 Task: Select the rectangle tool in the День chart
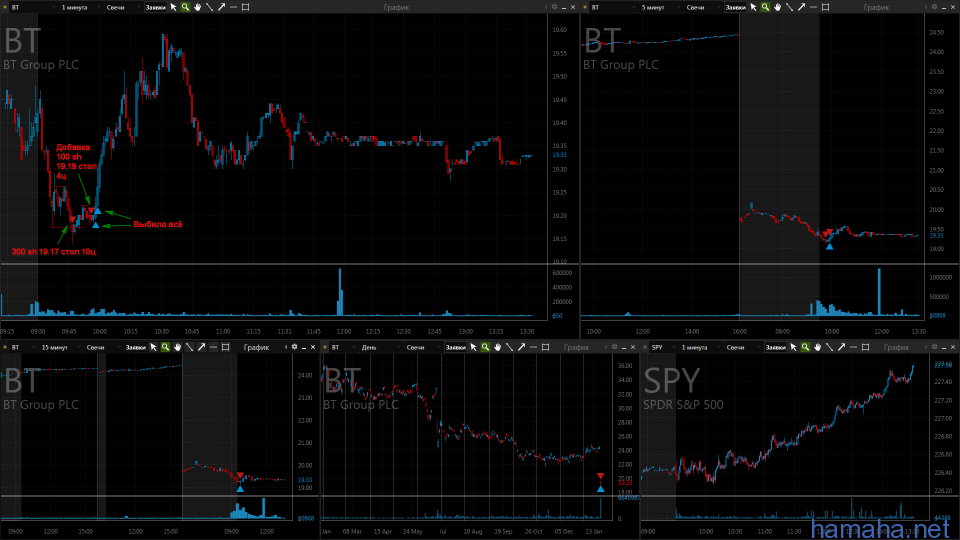coord(546,347)
